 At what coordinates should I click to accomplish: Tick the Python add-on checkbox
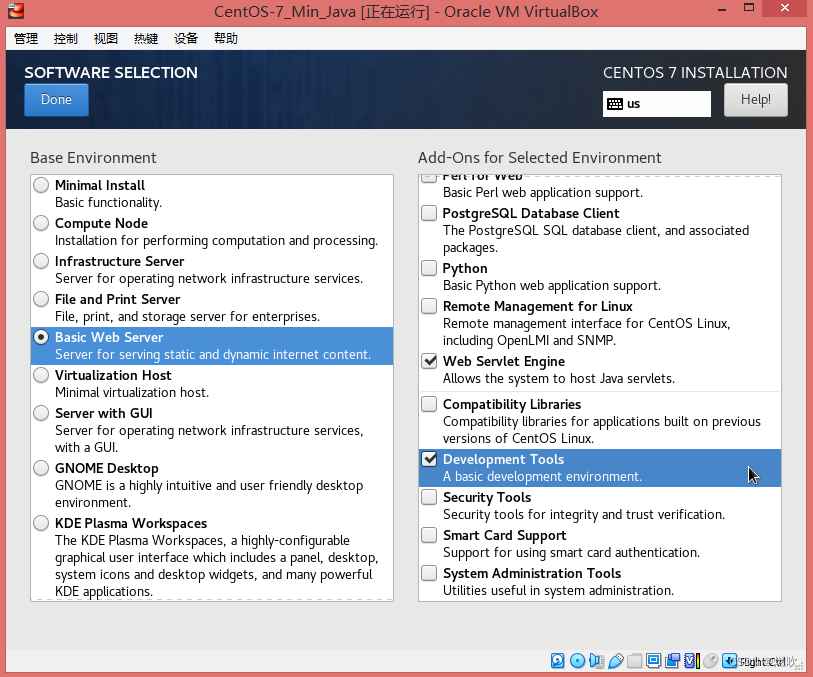[x=429, y=268]
